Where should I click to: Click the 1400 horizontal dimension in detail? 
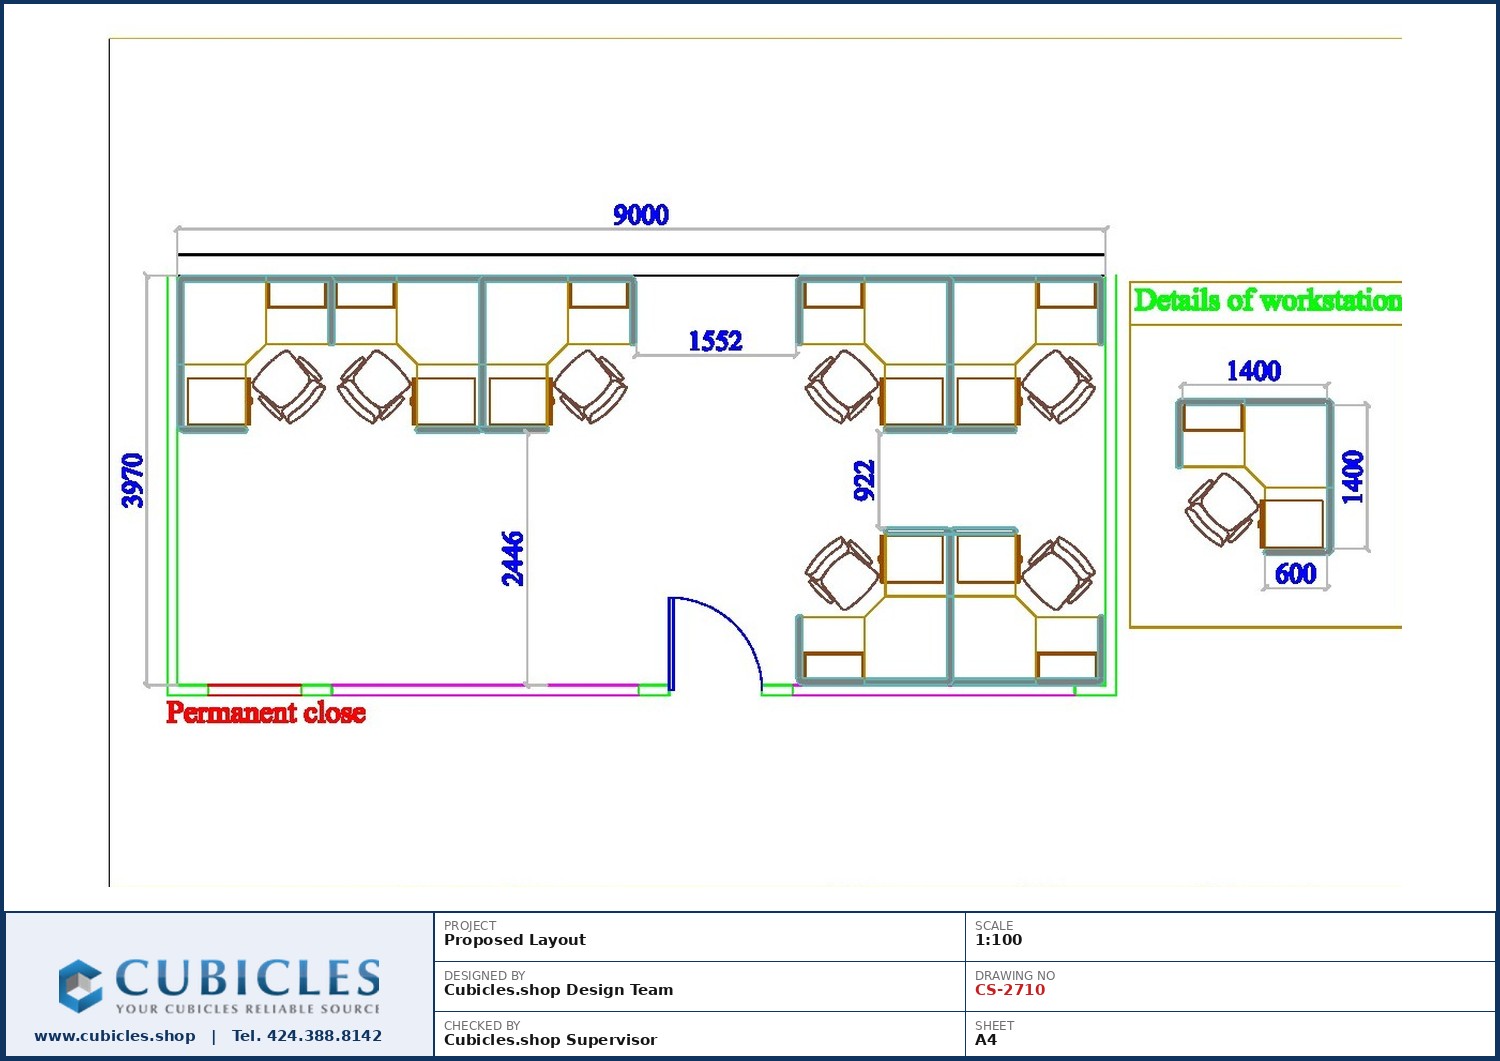[1254, 371]
